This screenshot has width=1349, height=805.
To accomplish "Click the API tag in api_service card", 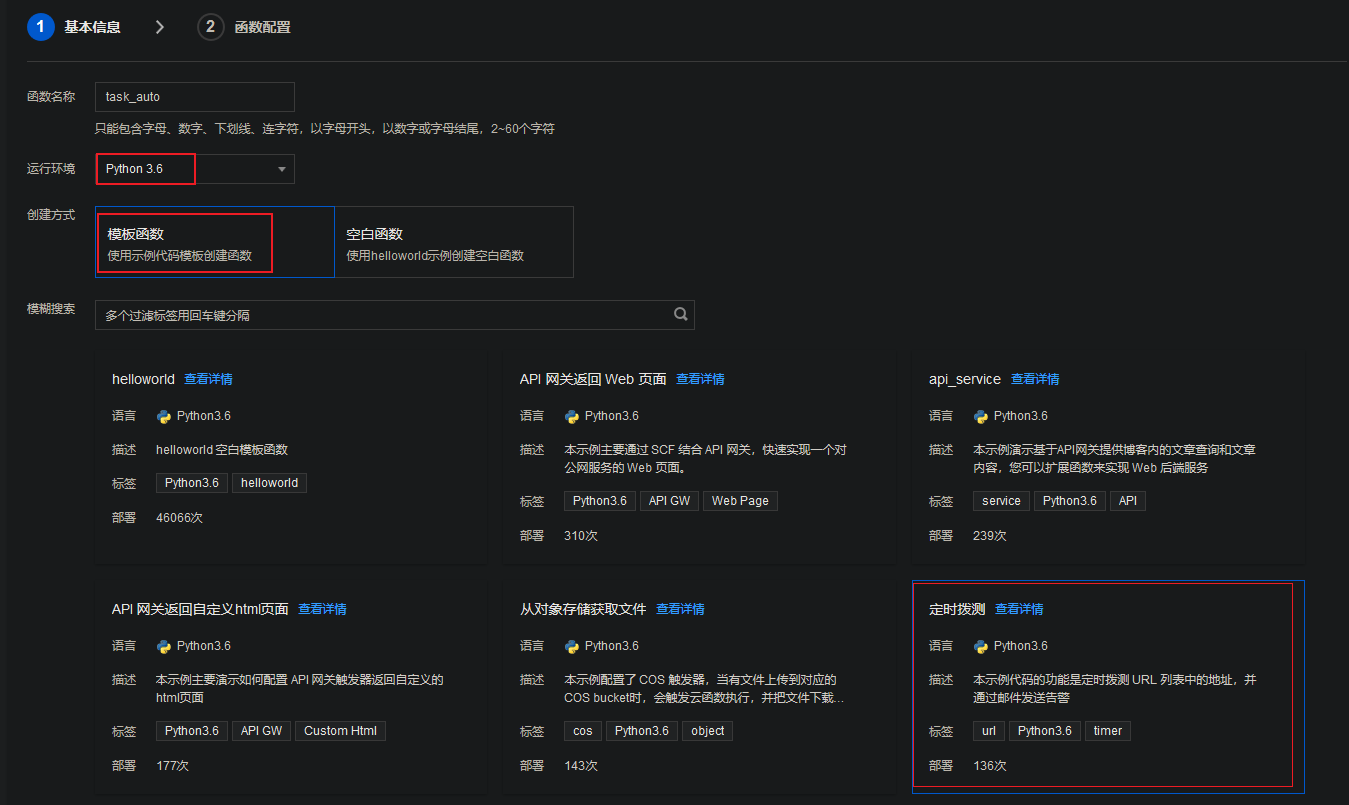I will point(1128,501).
